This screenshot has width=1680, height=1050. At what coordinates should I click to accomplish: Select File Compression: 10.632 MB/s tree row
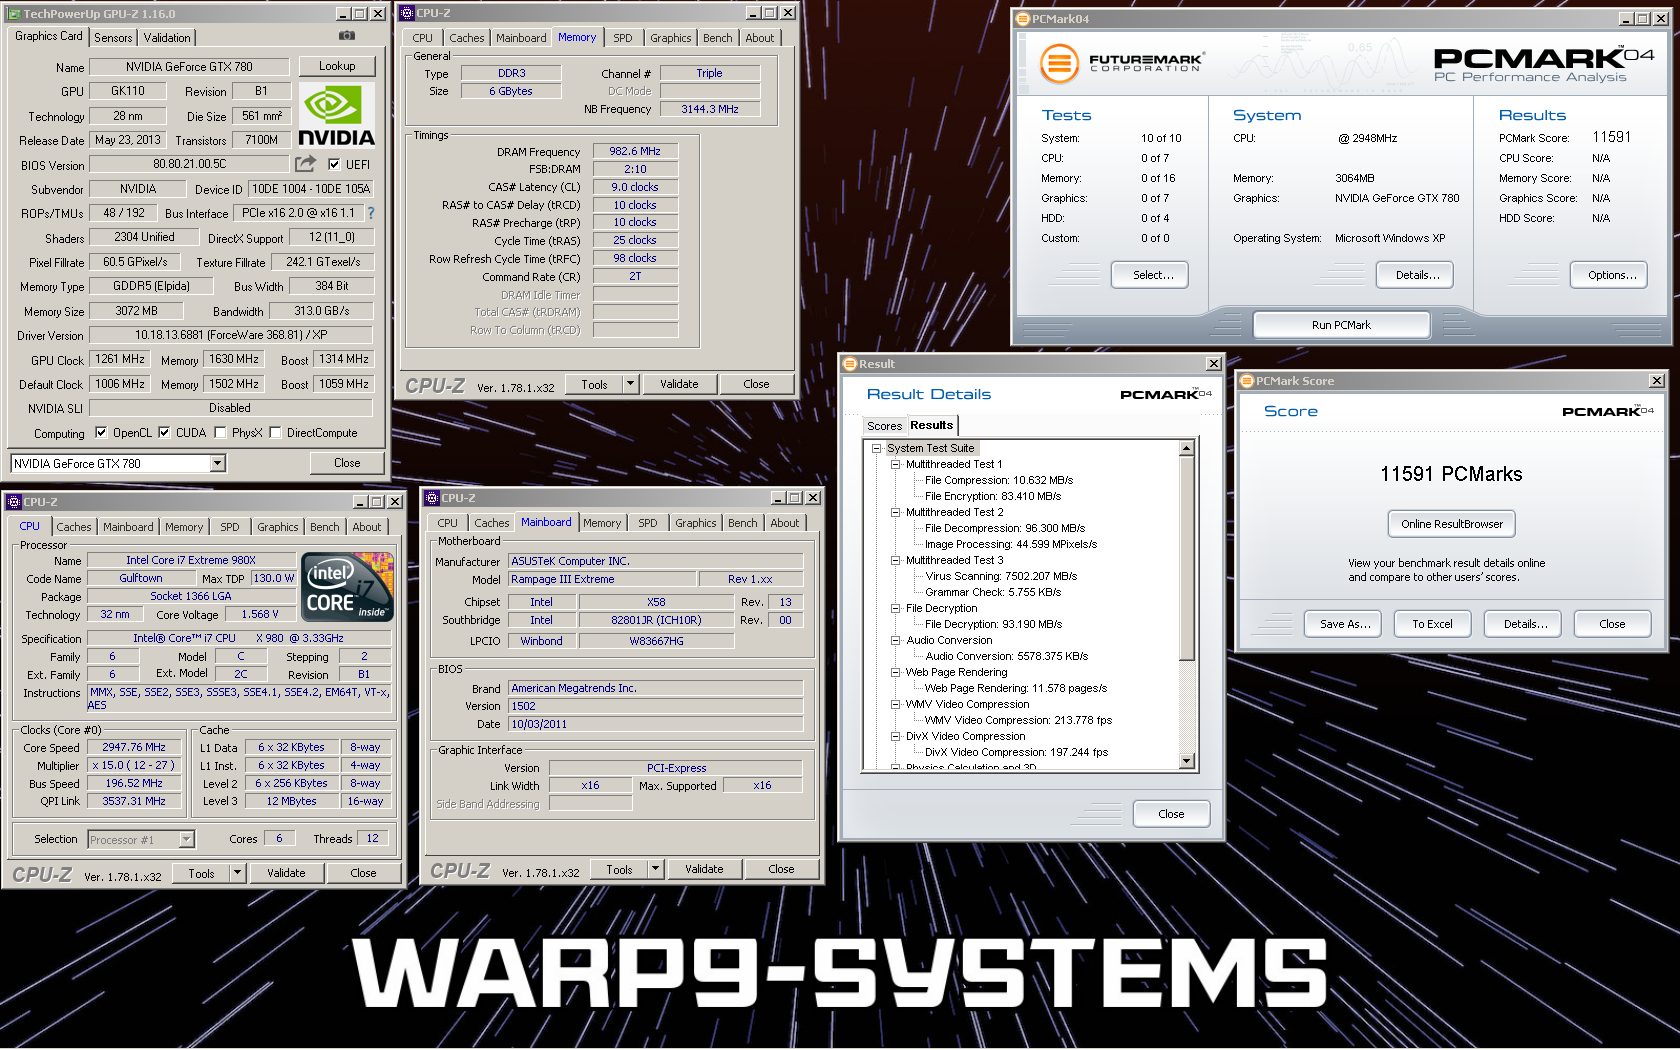(998, 480)
